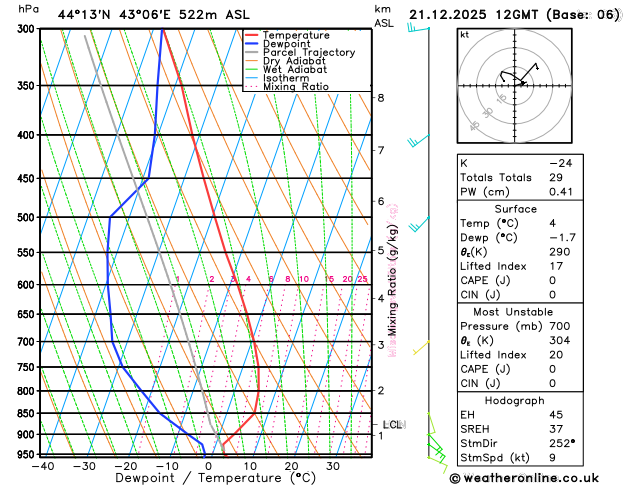Click the 5 km altitude tick label
The height and width of the screenshot is (486, 629).
pyautogui.click(x=381, y=251)
